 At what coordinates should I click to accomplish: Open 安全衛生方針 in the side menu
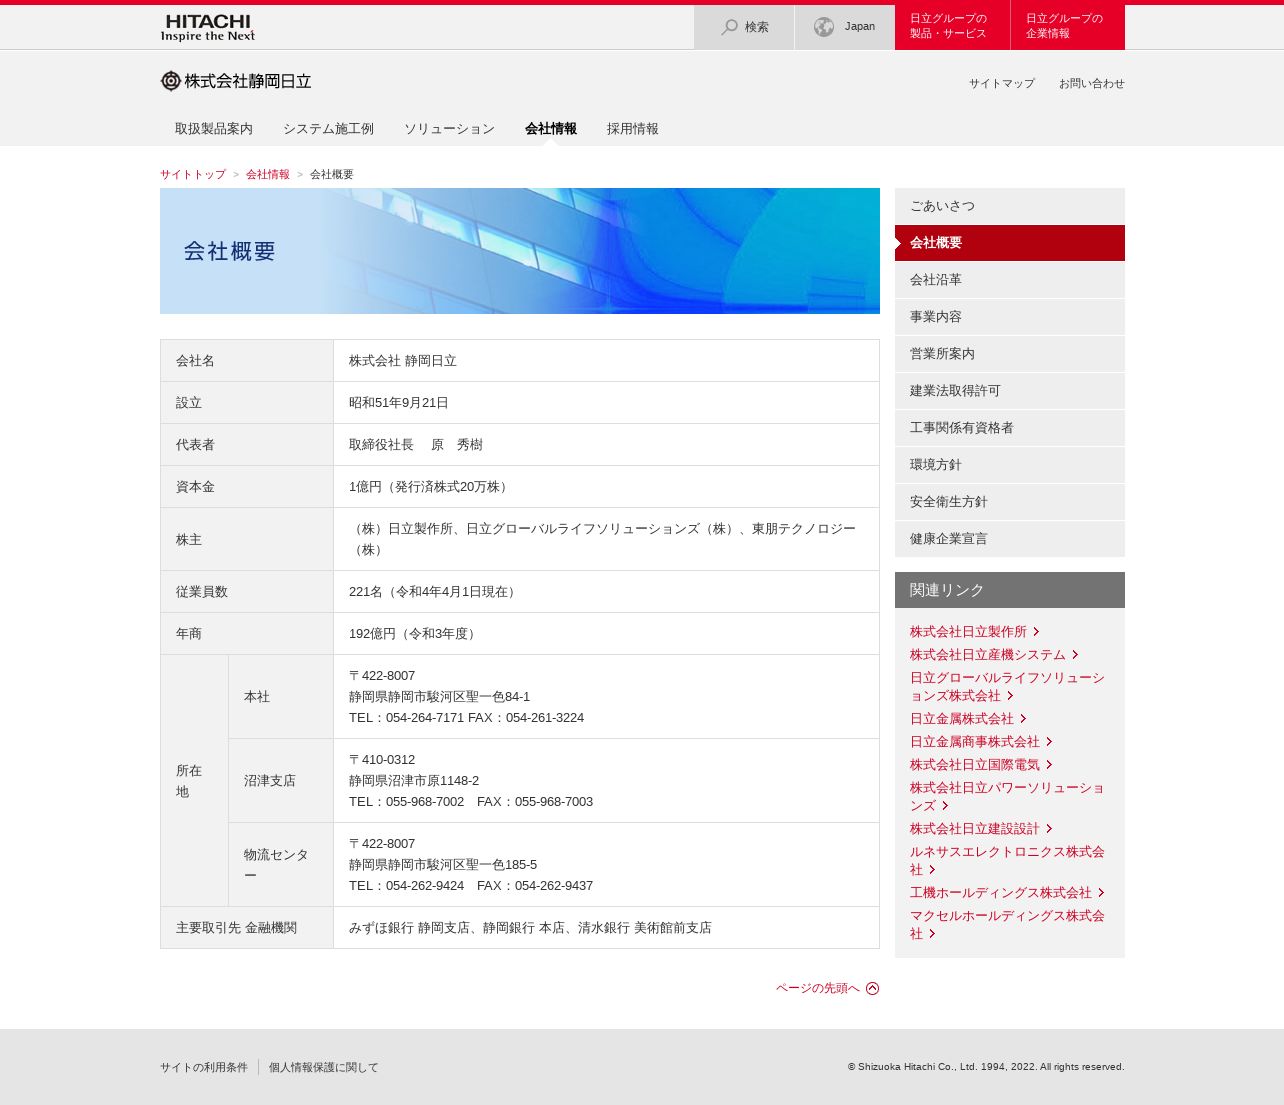pyautogui.click(x=1010, y=502)
